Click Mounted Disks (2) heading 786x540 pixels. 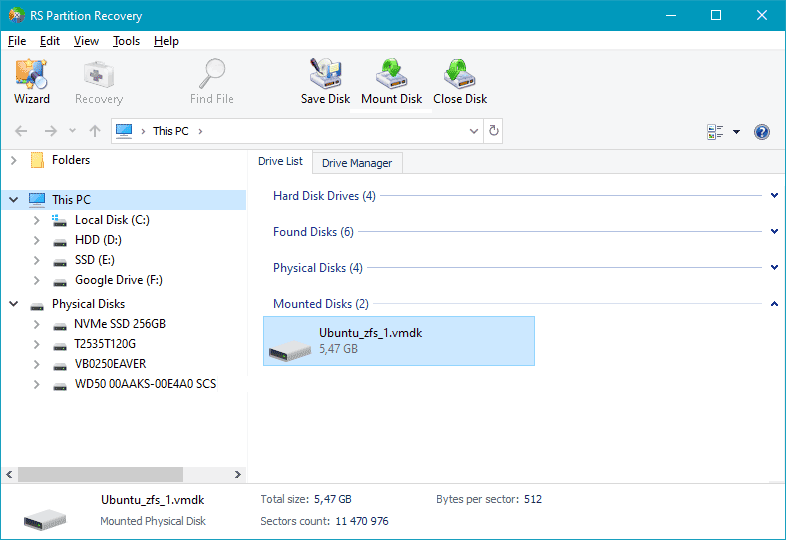tap(321, 304)
